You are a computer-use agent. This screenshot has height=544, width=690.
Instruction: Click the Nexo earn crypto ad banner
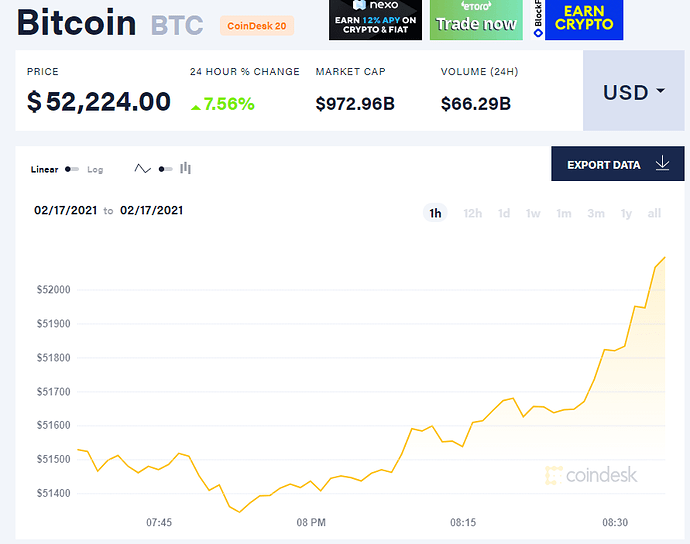tap(375, 20)
